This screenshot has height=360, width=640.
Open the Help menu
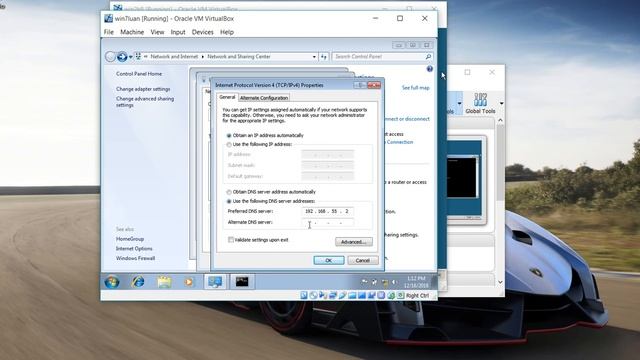tap(227, 32)
